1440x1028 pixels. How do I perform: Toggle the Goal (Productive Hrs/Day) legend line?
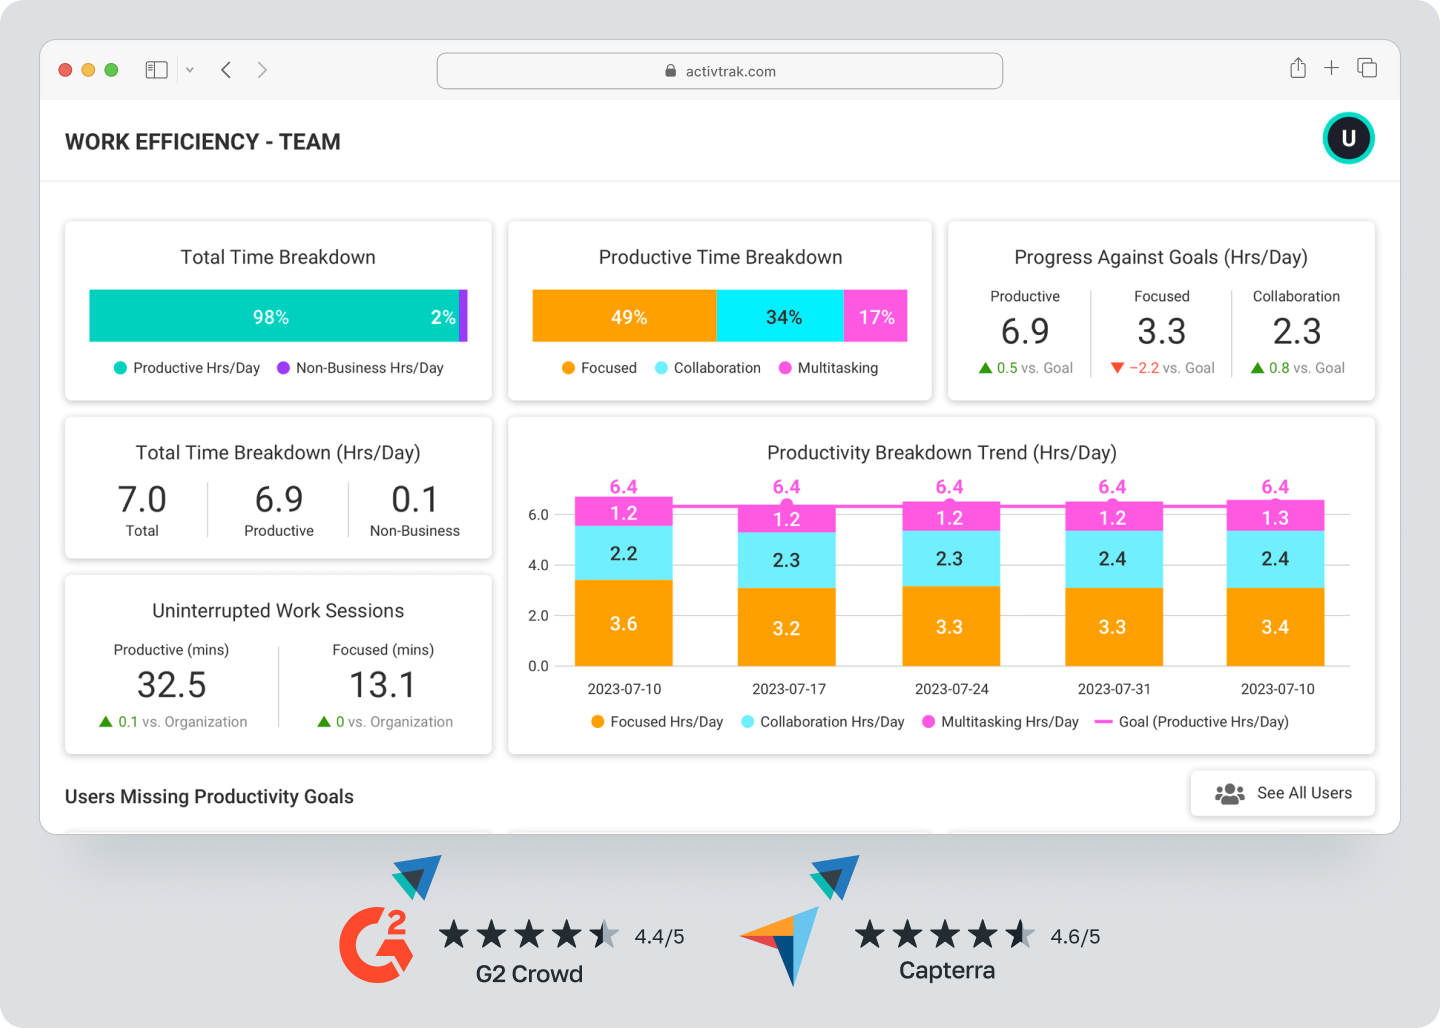[1192, 722]
